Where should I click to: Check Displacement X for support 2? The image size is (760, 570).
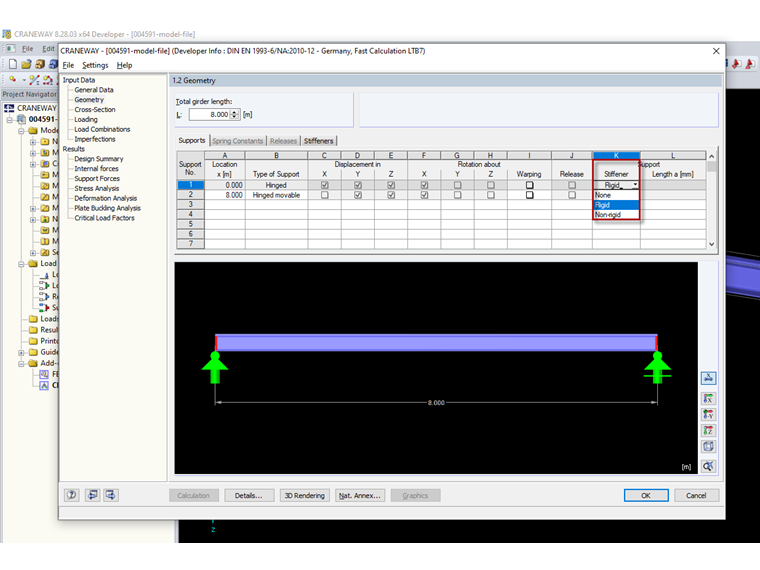click(x=325, y=195)
